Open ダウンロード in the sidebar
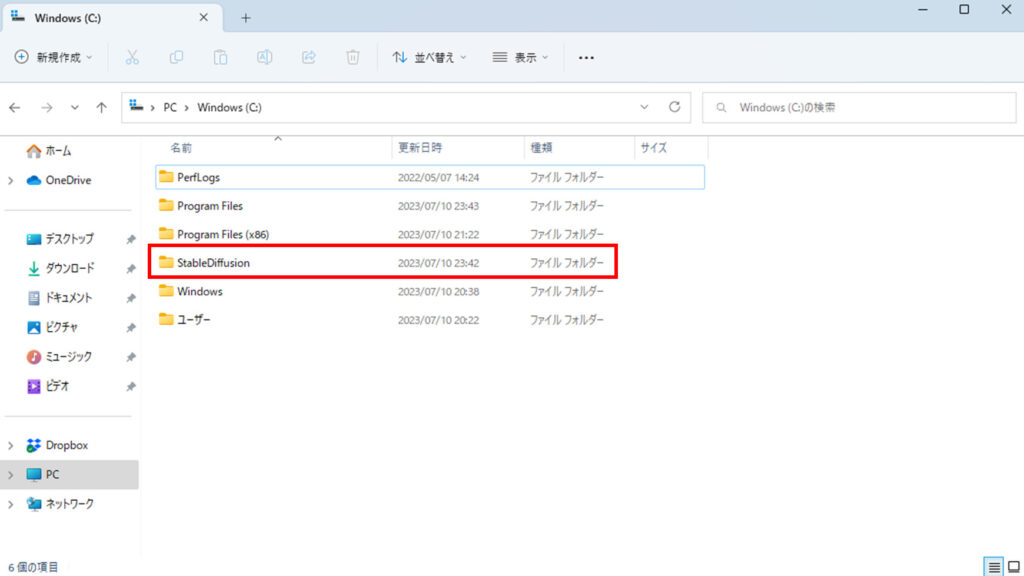 [x=70, y=268]
